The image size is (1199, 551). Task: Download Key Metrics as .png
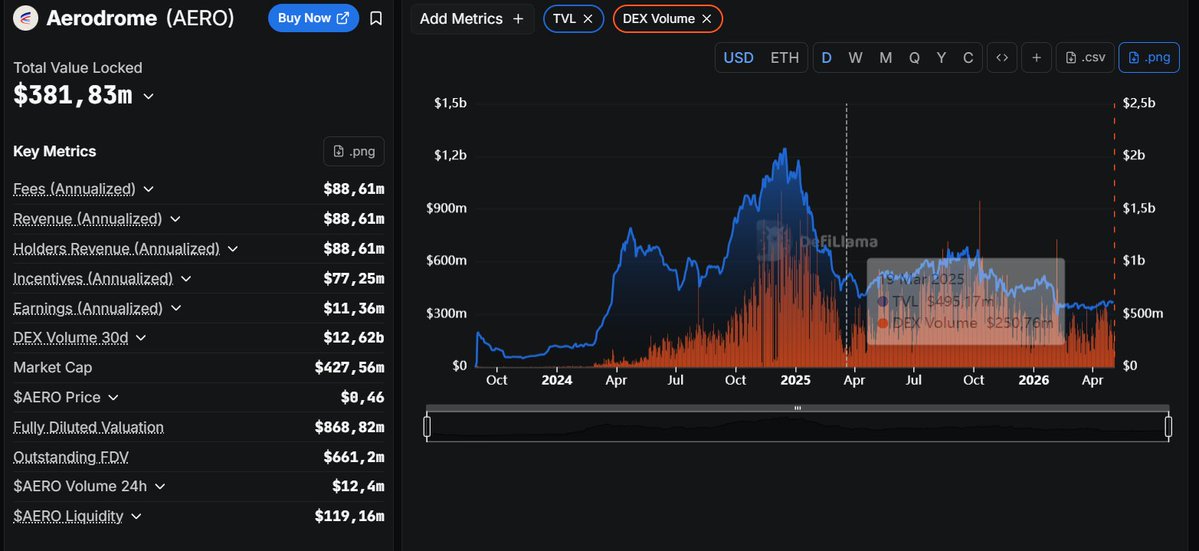click(354, 151)
